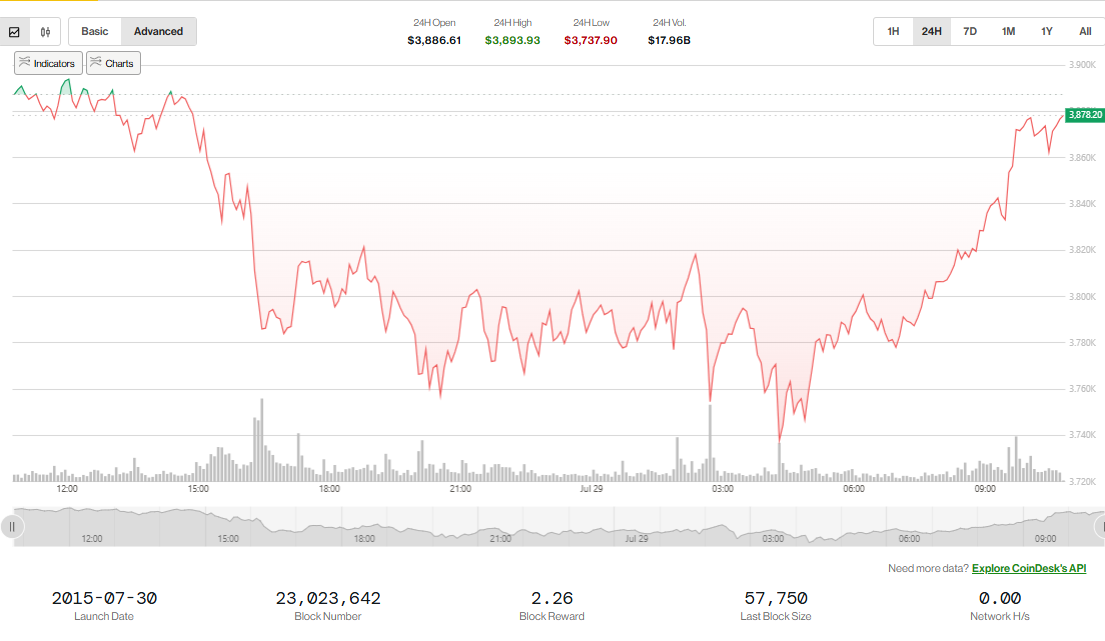Switch to candlestick chart view icon

click(45, 32)
